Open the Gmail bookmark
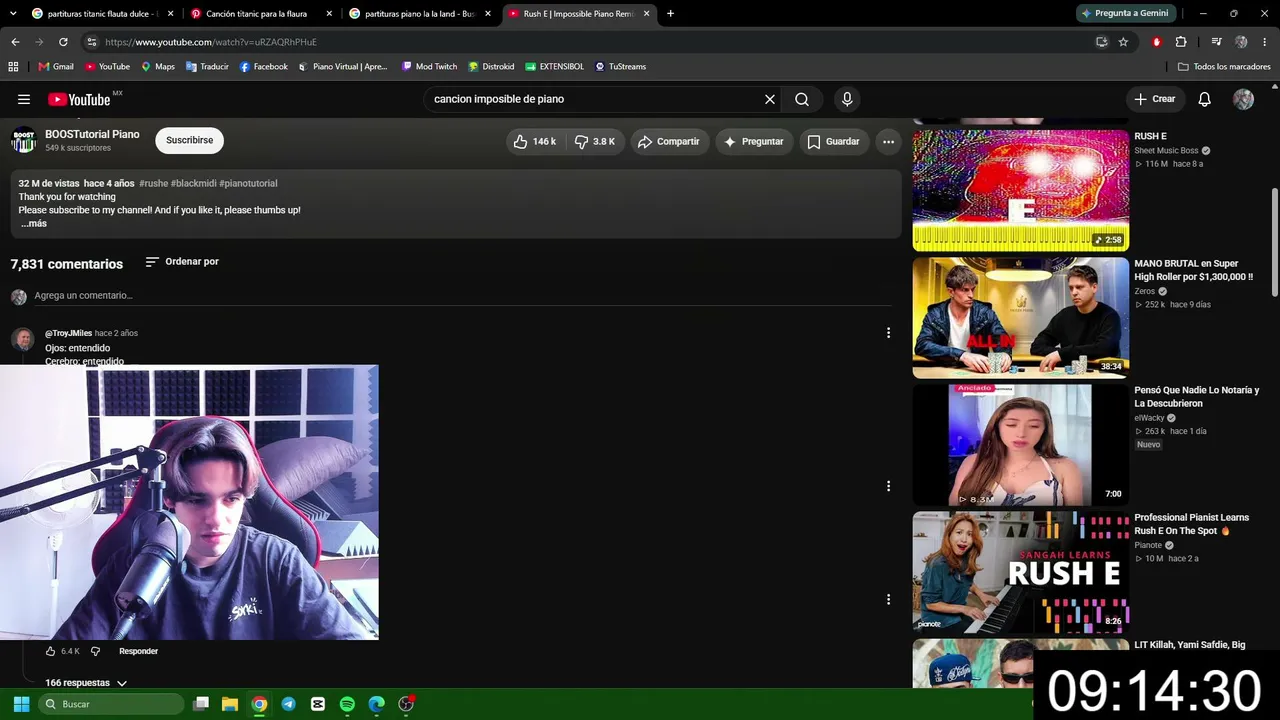The image size is (1280, 720). tap(56, 67)
